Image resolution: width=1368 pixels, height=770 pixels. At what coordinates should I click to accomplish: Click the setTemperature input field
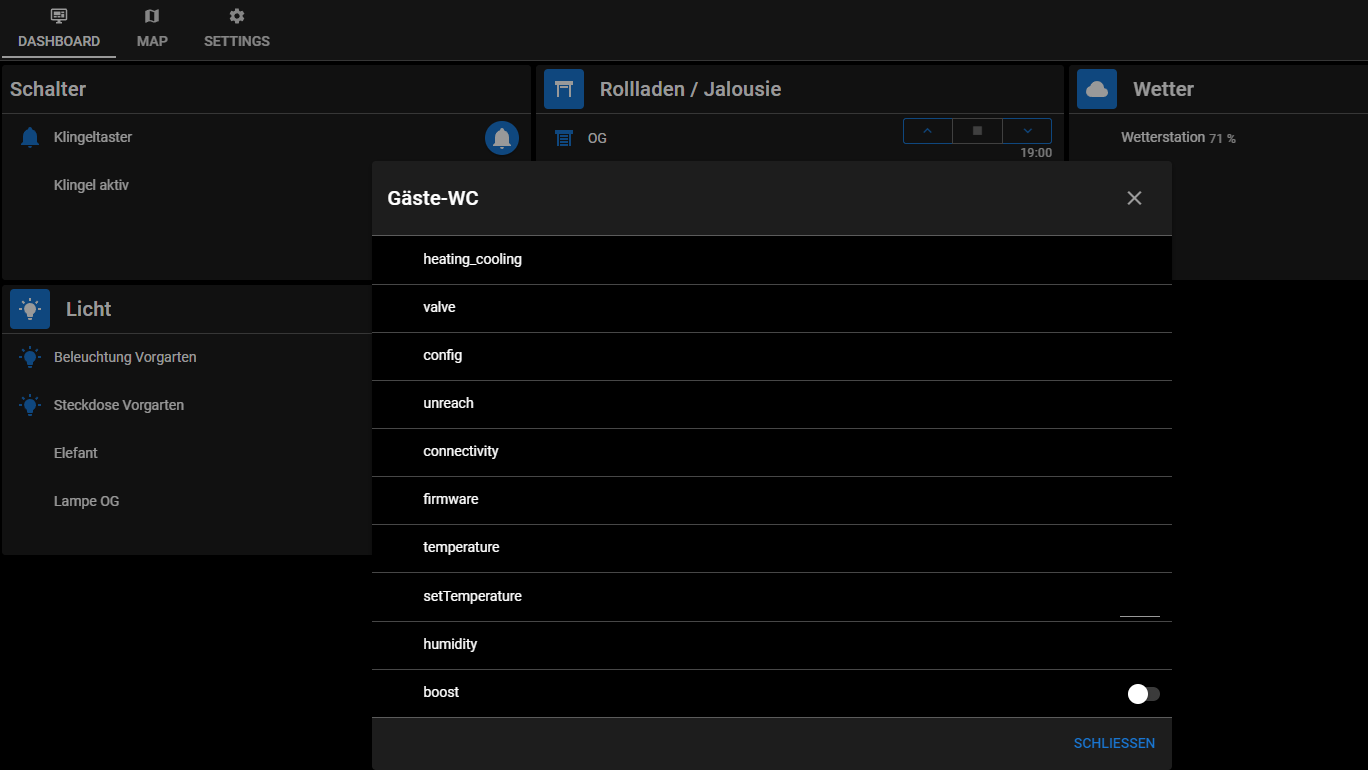(x=1140, y=603)
